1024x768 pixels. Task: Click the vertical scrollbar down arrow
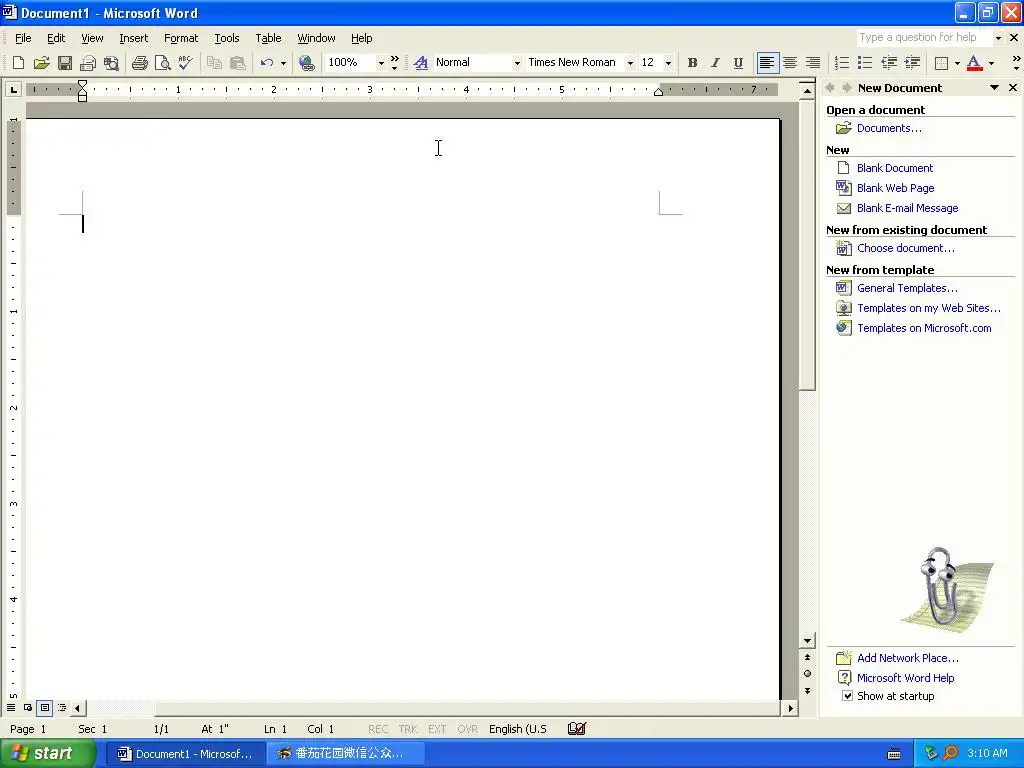tap(807, 641)
